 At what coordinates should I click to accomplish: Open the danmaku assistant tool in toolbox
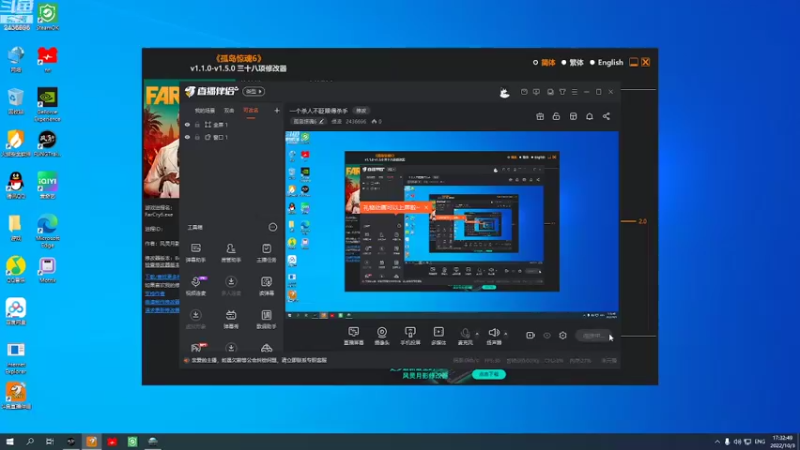click(x=196, y=253)
